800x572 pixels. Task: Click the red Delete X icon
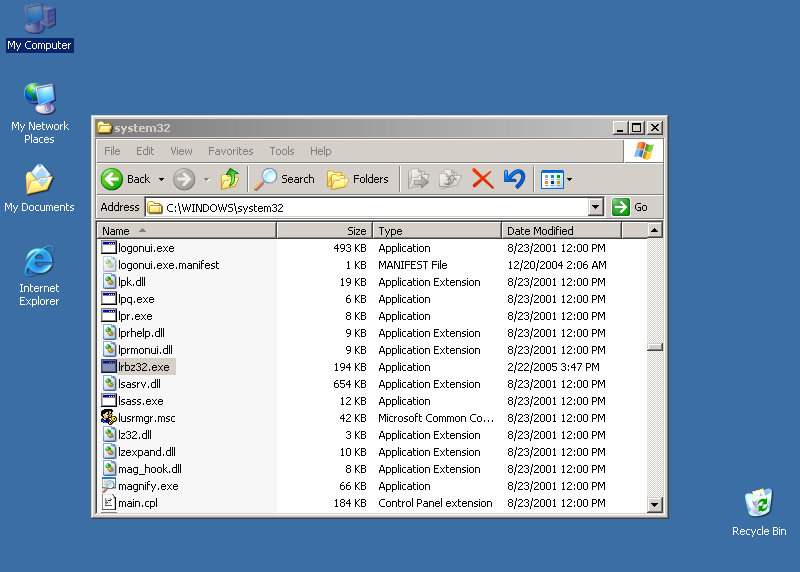[x=482, y=179]
